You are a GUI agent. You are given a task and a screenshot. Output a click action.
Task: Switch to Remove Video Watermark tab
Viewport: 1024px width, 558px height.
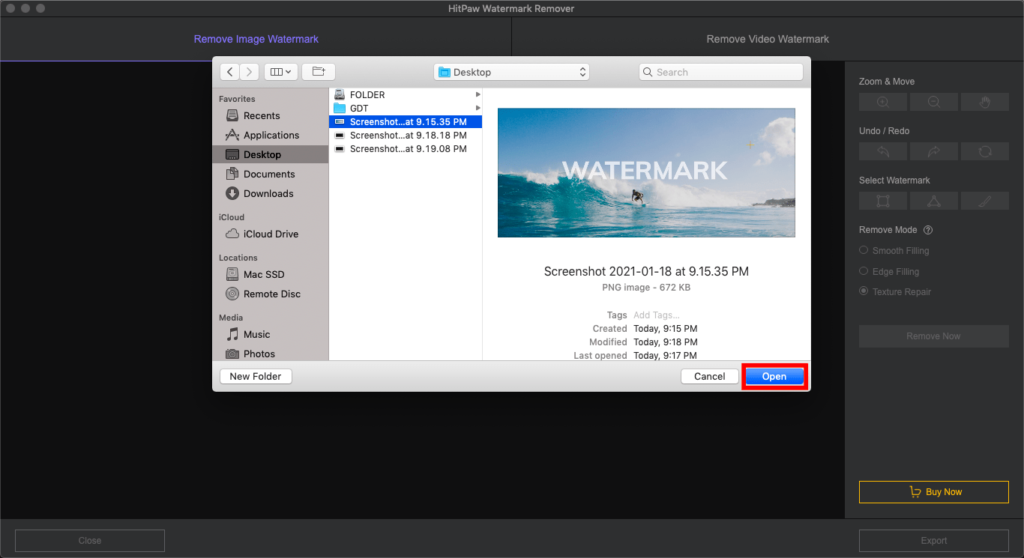(x=767, y=39)
